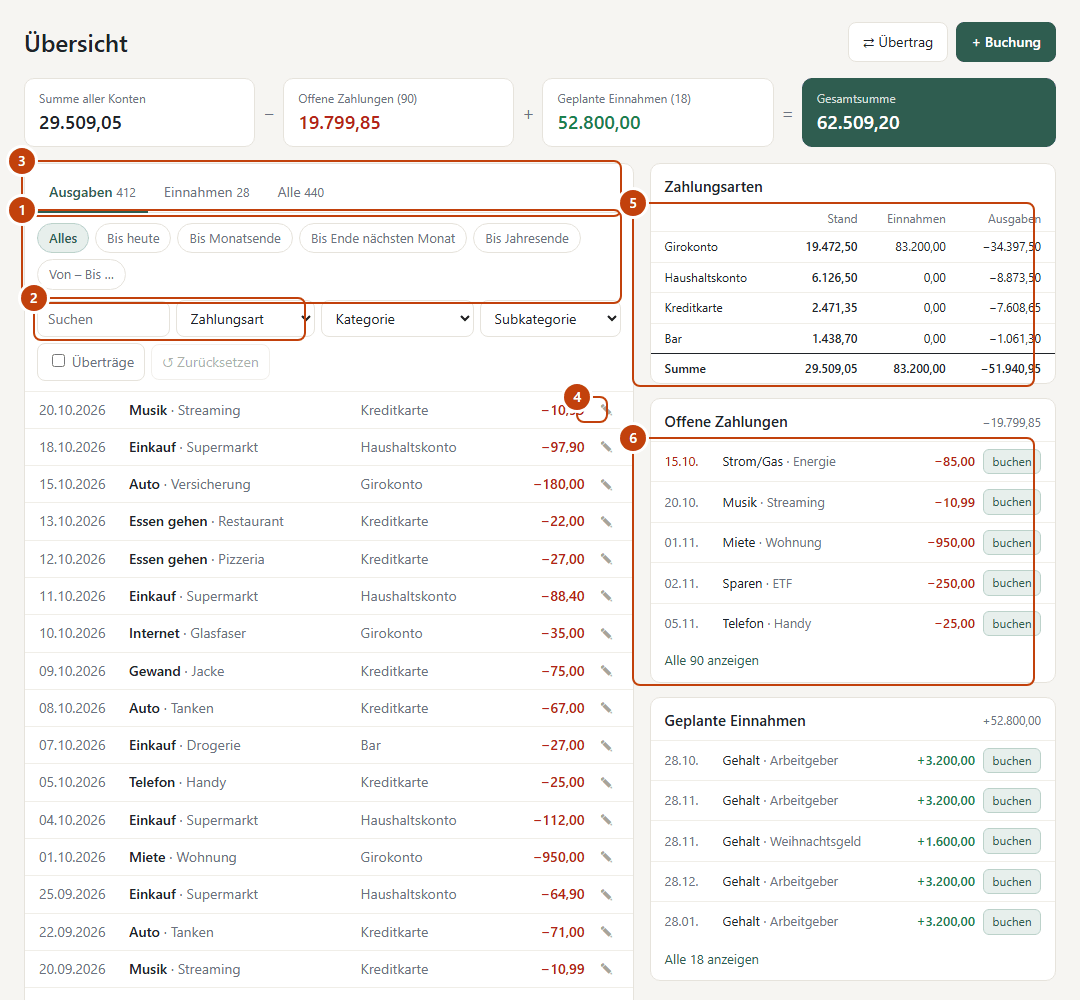Edit the Gewand Jacke entry
This screenshot has height=1000, width=1080.
[x=606, y=671]
